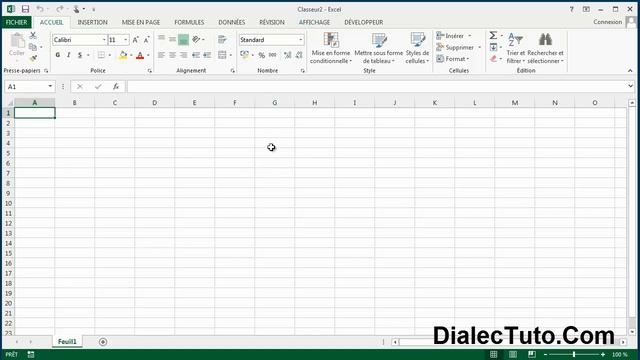Click the Help question mark icon

point(571,9)
